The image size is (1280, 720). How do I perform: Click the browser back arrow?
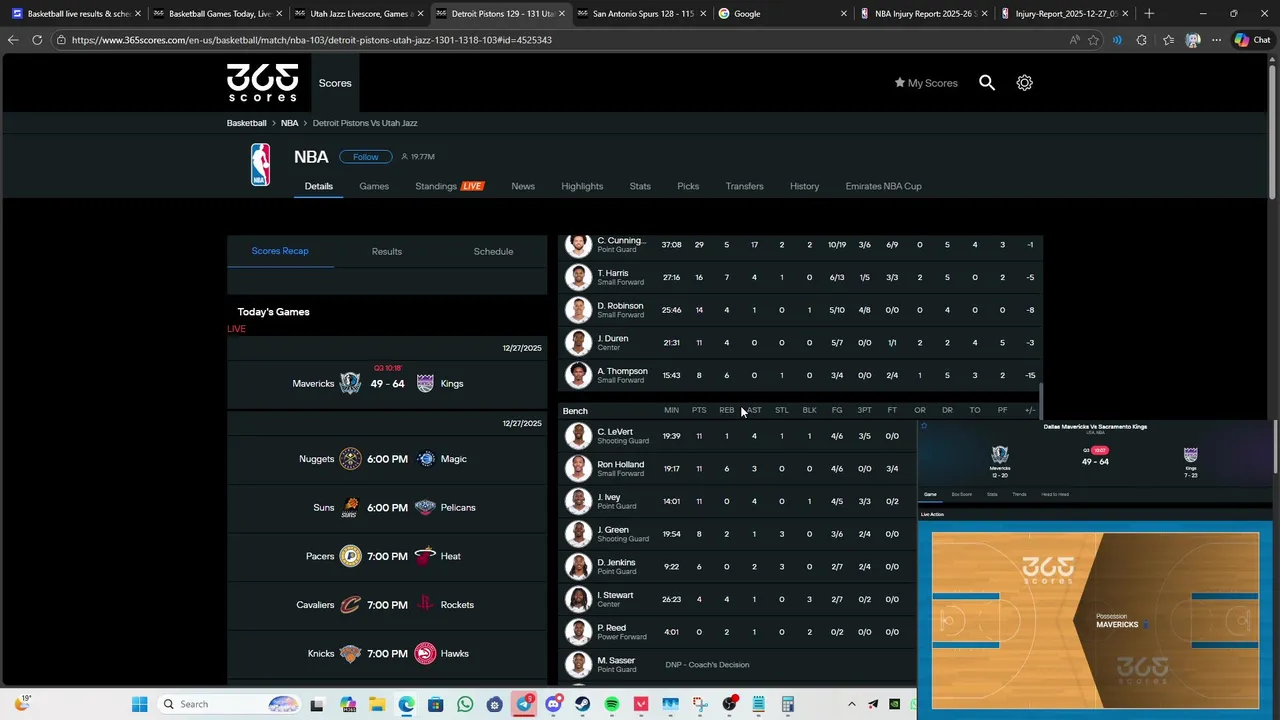tap(12, 40)
